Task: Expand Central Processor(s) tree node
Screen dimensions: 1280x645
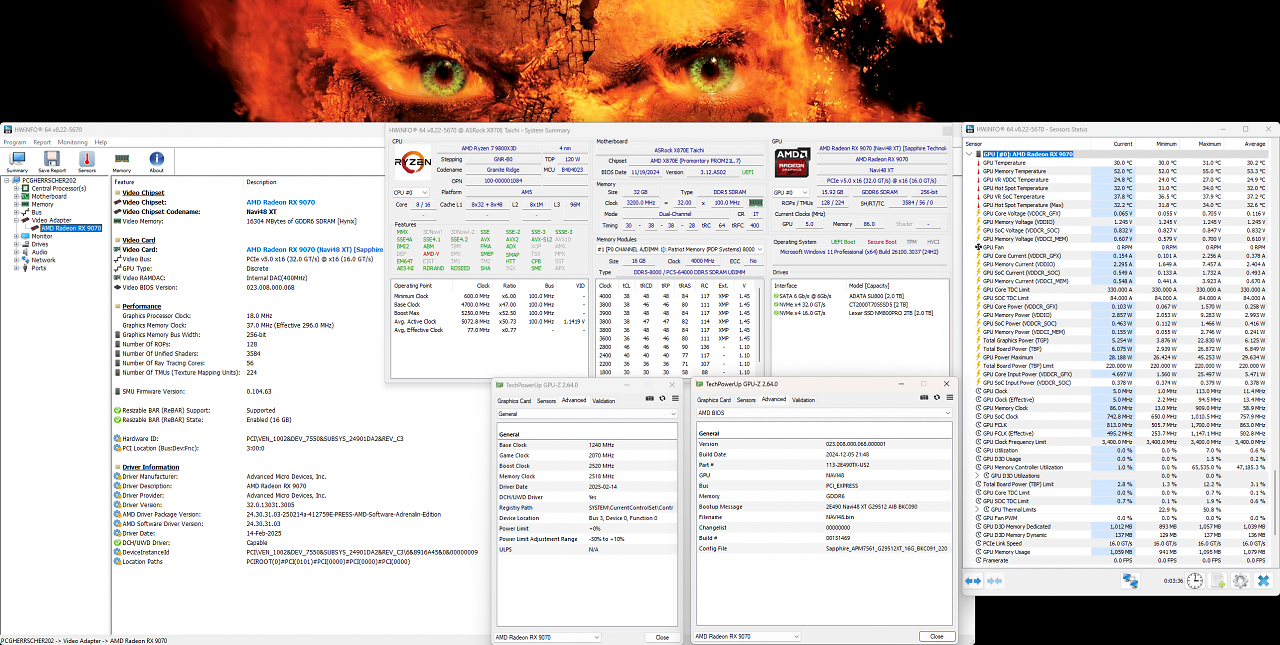Action: pos(16,188)
